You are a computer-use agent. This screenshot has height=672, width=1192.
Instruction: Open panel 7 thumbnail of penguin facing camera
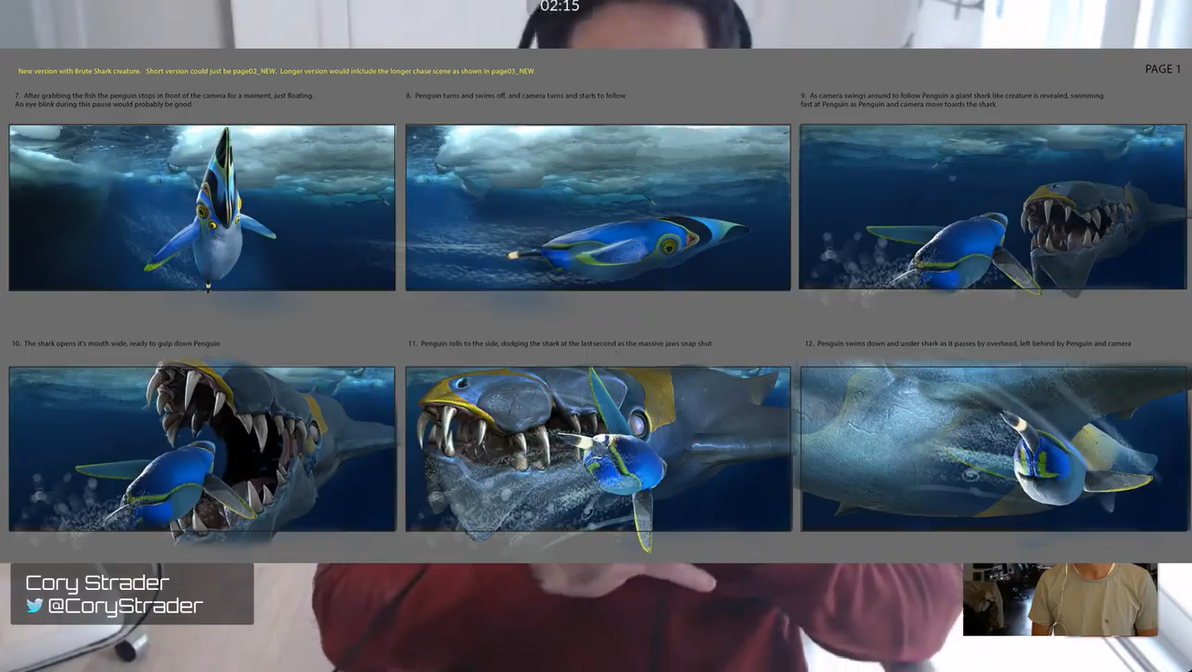coord(202,208)
